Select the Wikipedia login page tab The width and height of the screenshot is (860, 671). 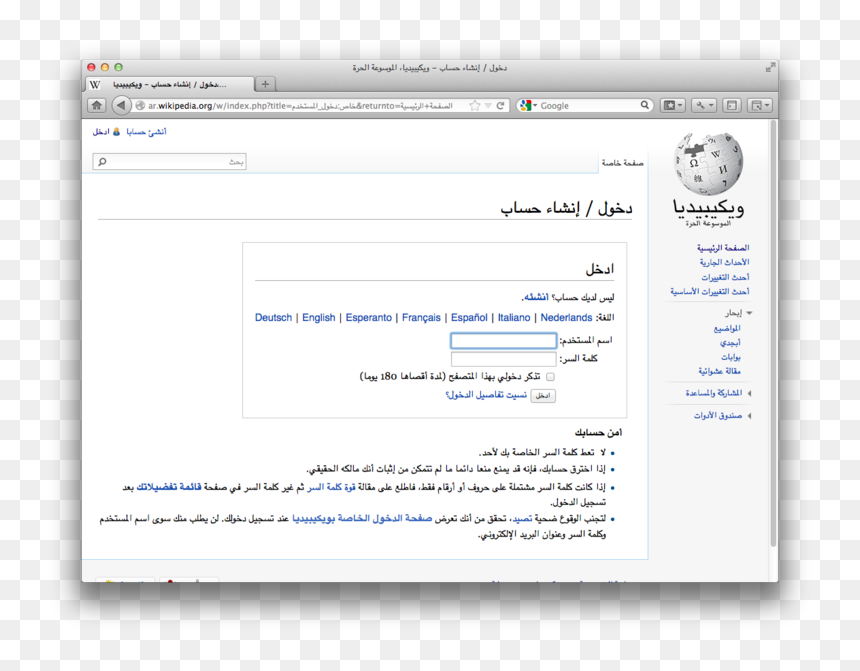pyautogui.click(x=170, y=84)
